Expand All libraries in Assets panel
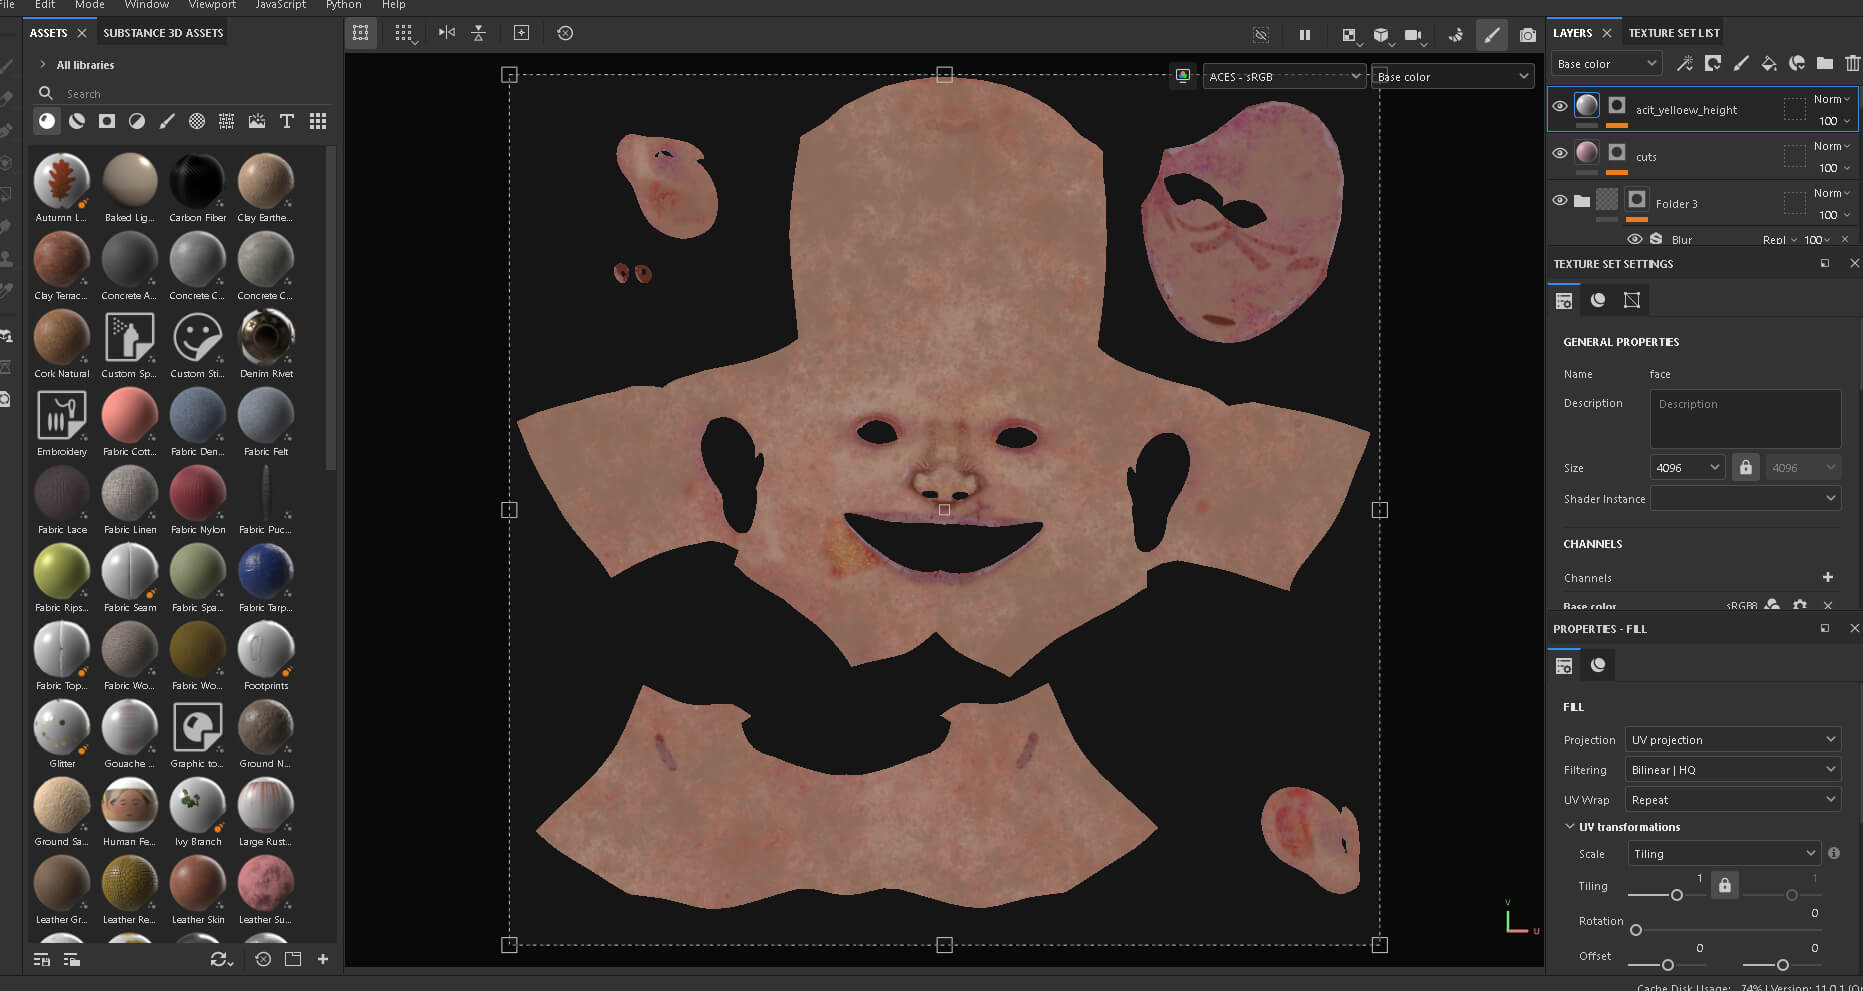1863x991 pixels. [x=43, y=65]
